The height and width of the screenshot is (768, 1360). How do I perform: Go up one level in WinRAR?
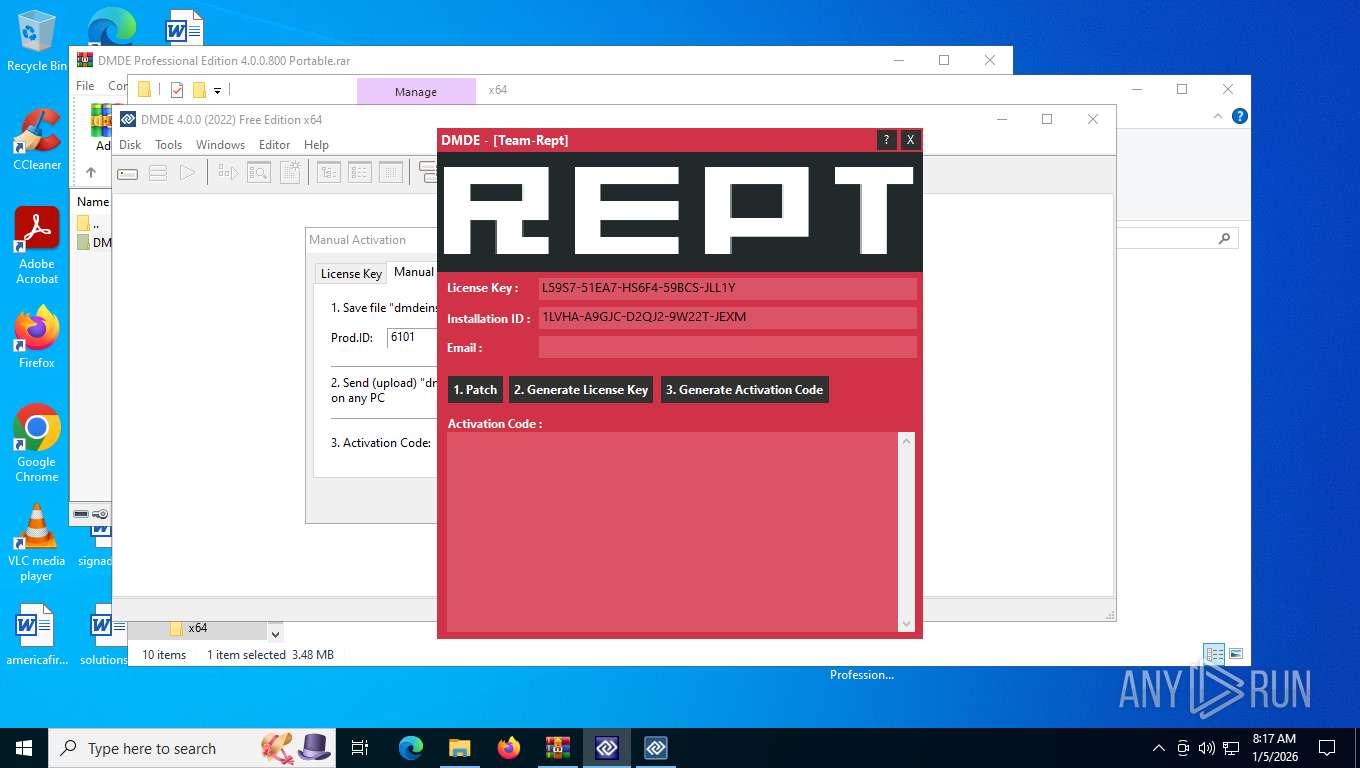(91, 173)
